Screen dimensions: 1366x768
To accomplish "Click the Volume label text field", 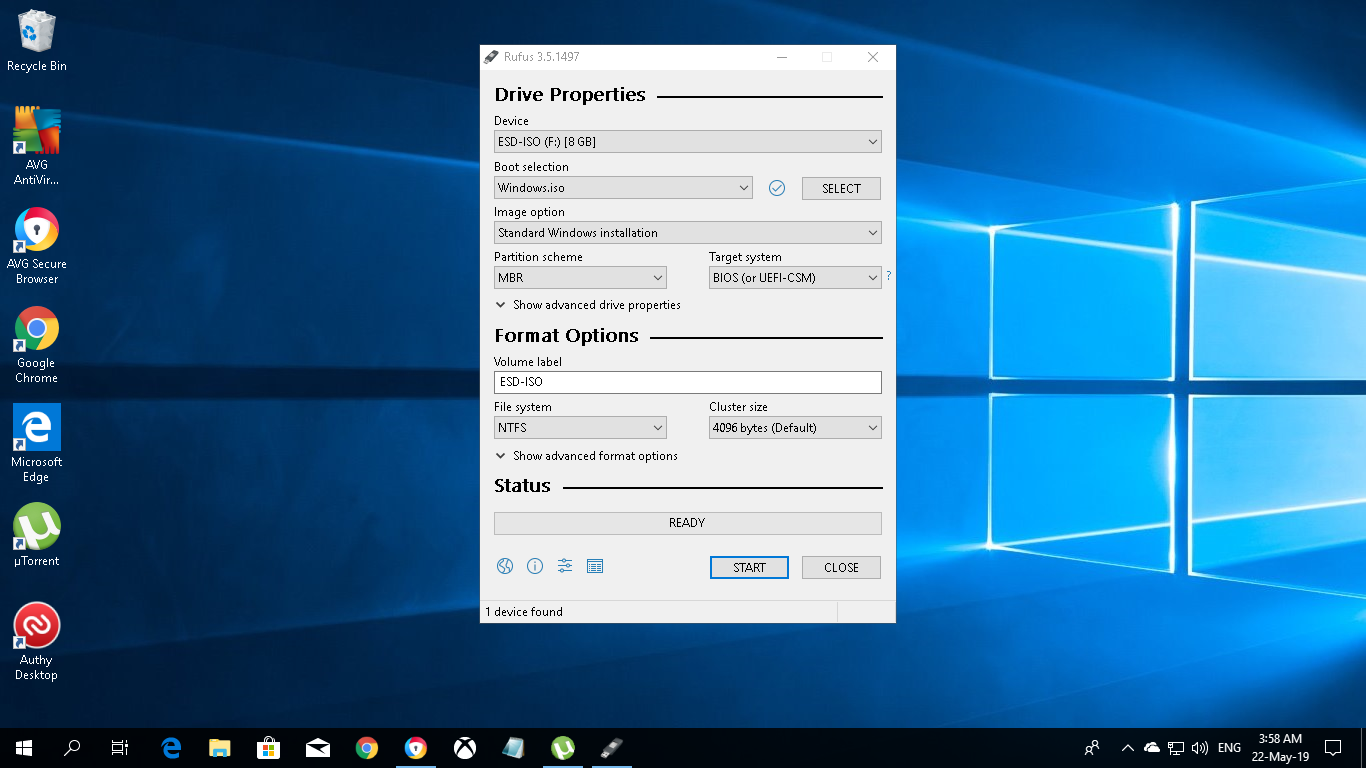I will [688, 382].
